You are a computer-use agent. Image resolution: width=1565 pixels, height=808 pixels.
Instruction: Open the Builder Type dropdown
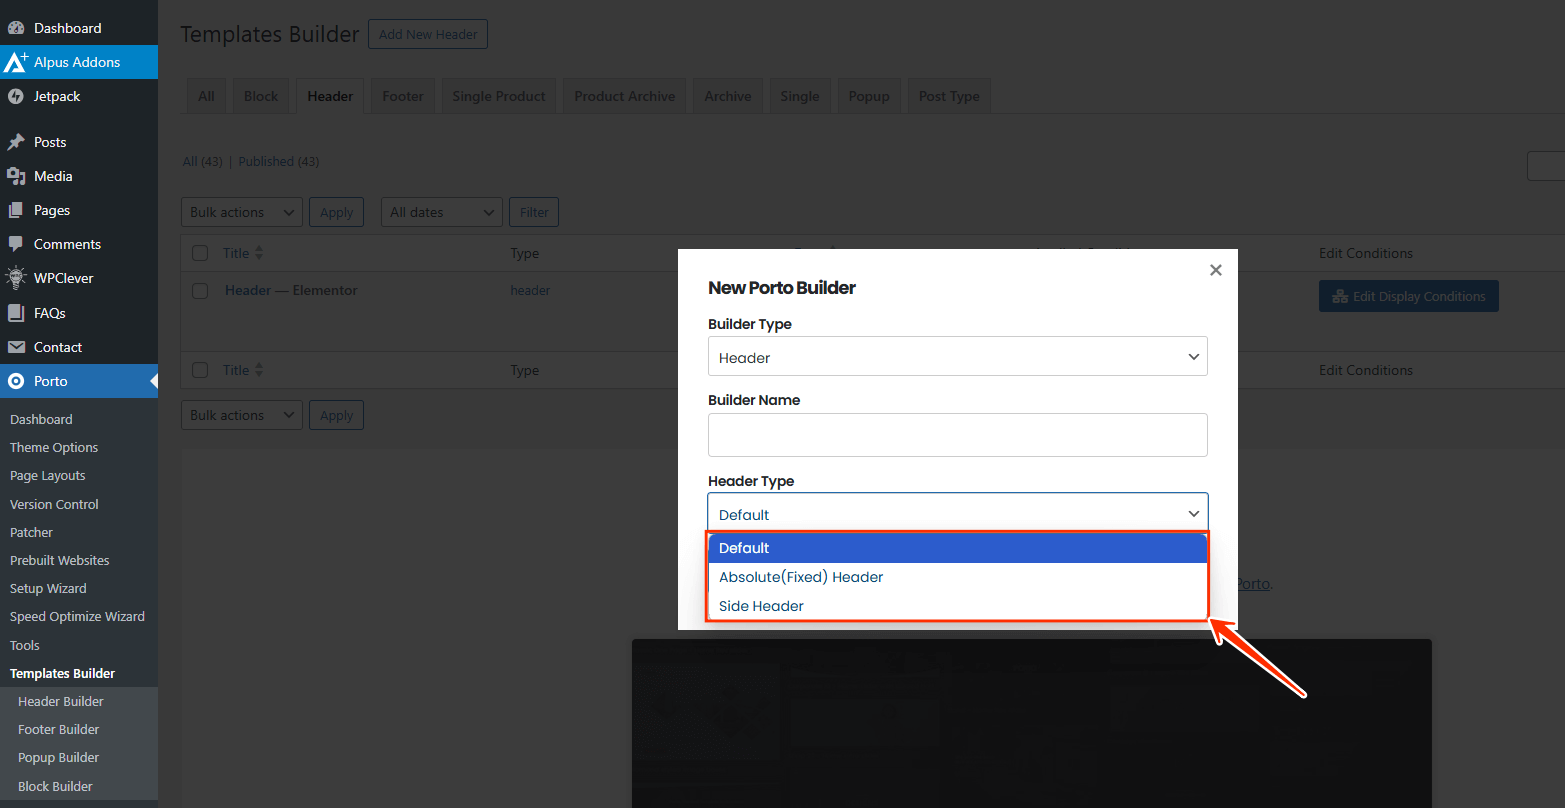tap(958, 357)
